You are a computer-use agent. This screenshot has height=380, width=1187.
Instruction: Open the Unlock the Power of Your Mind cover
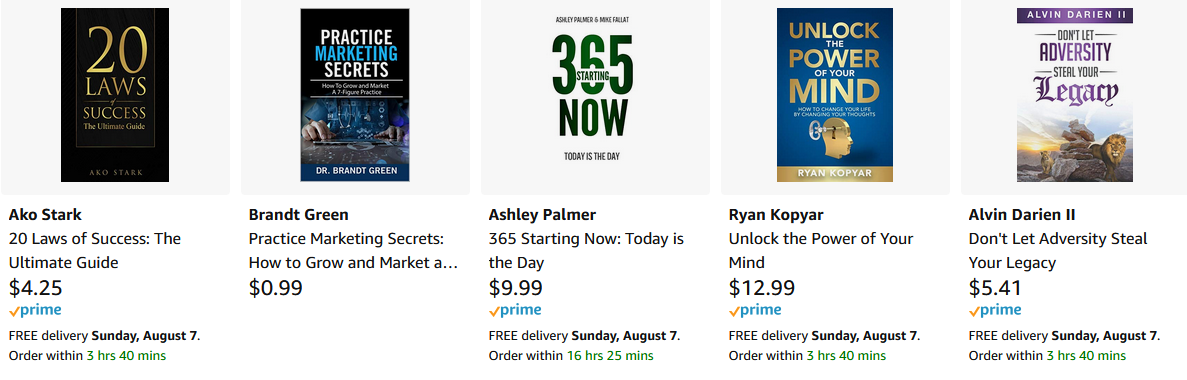pyautogui.click(x=835, y=95)
